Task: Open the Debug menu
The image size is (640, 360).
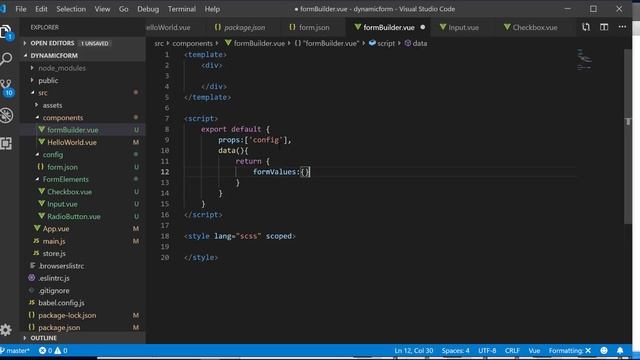Action: [x=148, y=9]
